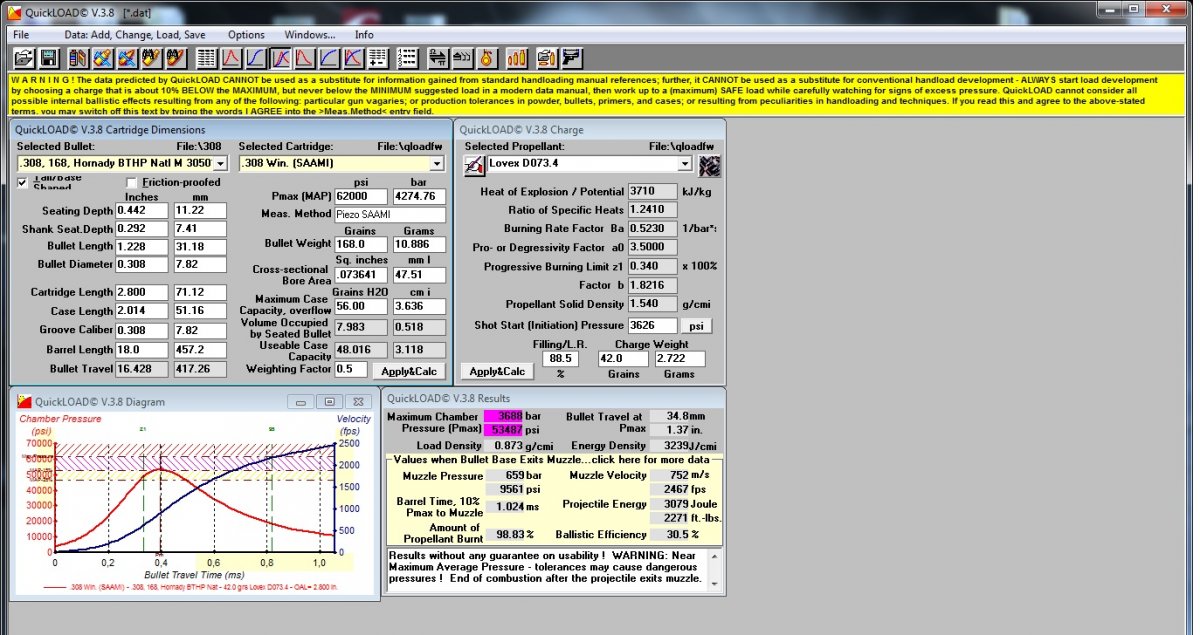This screenshot has width=1200, height=635.
Task: Click the psi unit button for Shot Start Pressure
Action: coord(695,325)
